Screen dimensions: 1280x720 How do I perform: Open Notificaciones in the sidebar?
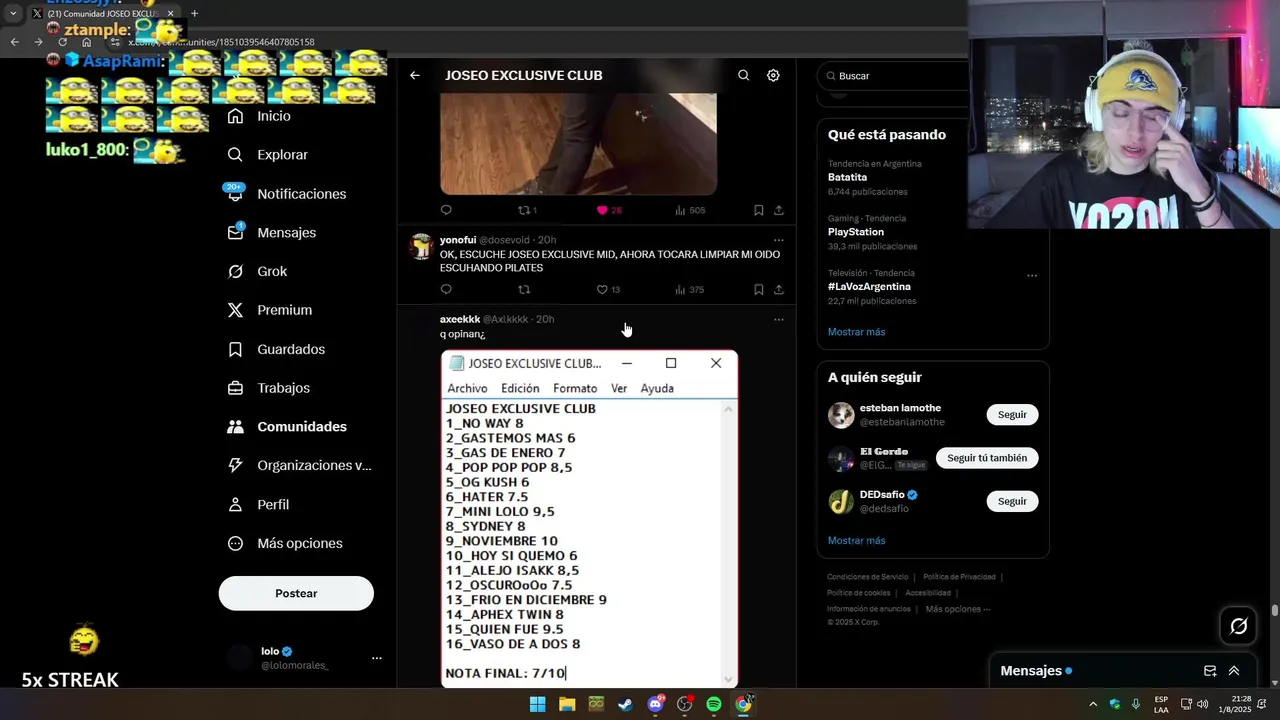click(x=286, y=194)
